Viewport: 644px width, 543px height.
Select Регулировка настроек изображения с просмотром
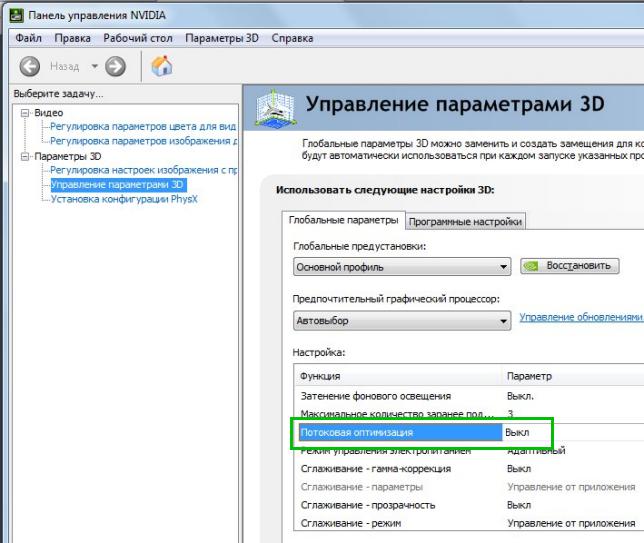(143, 170)
